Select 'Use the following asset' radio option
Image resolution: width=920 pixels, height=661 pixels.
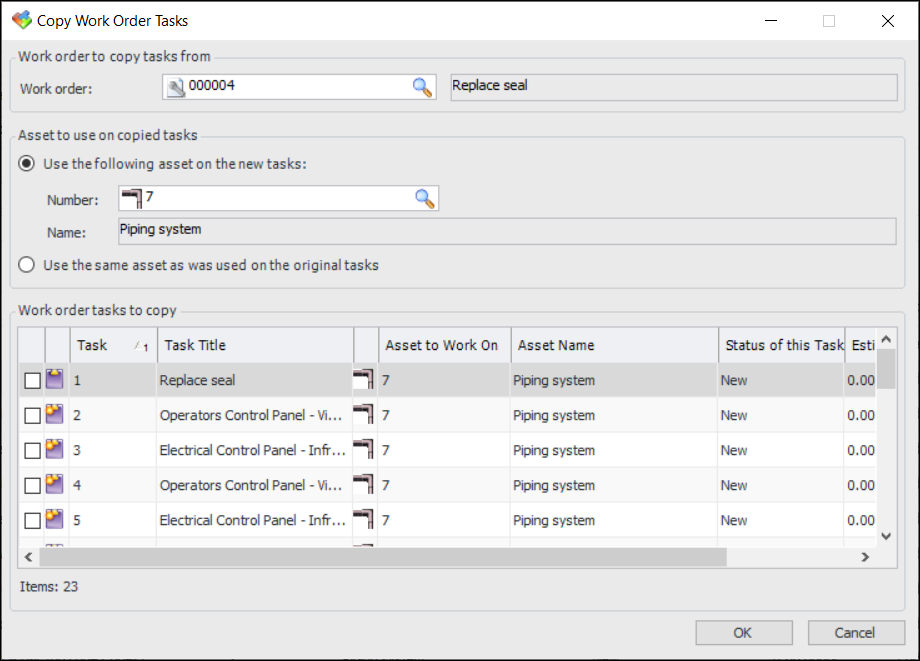pos(27,164)
